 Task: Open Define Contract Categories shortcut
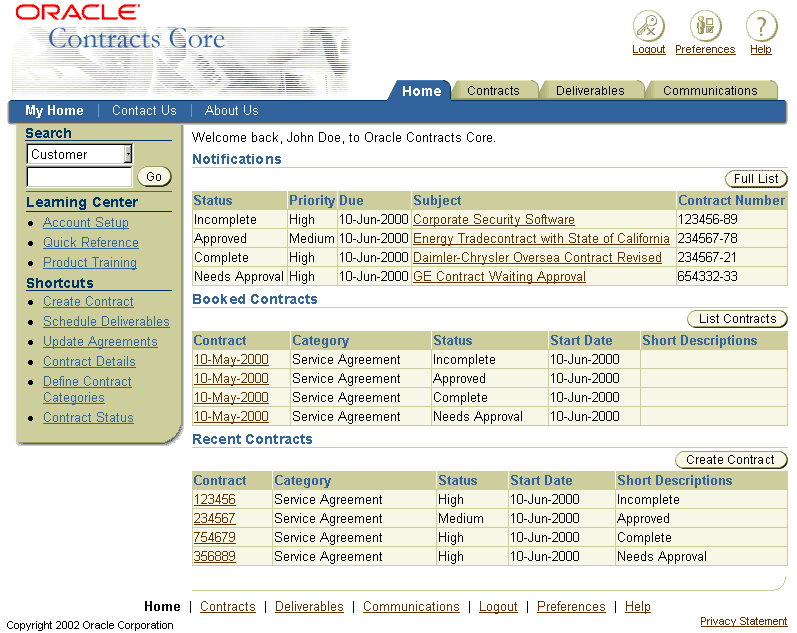[87, 389]
